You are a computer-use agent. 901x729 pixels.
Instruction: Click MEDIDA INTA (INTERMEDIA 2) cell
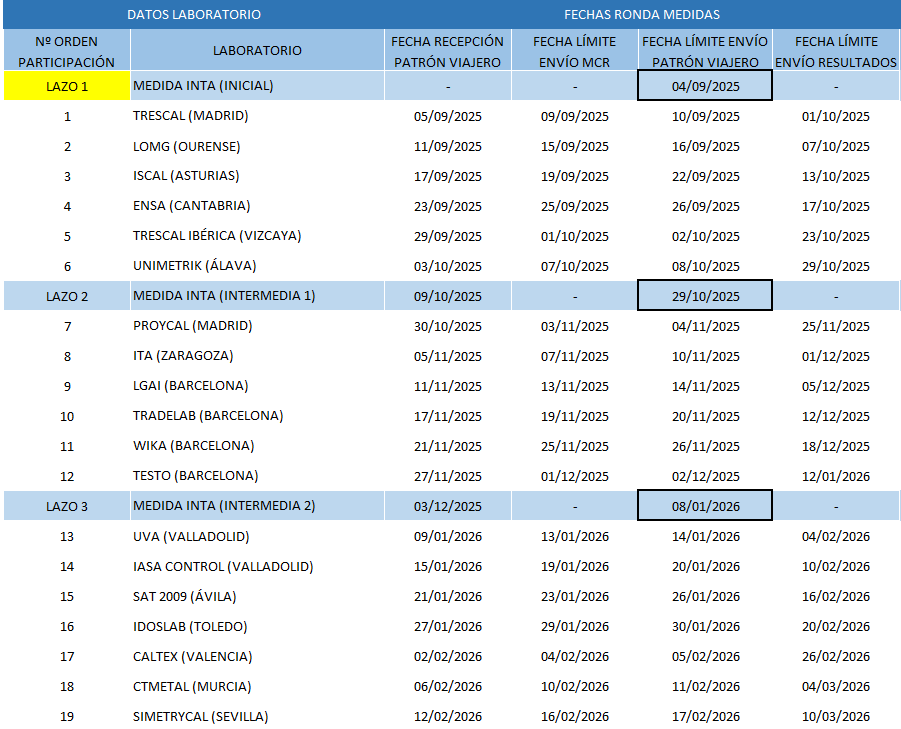257,506
